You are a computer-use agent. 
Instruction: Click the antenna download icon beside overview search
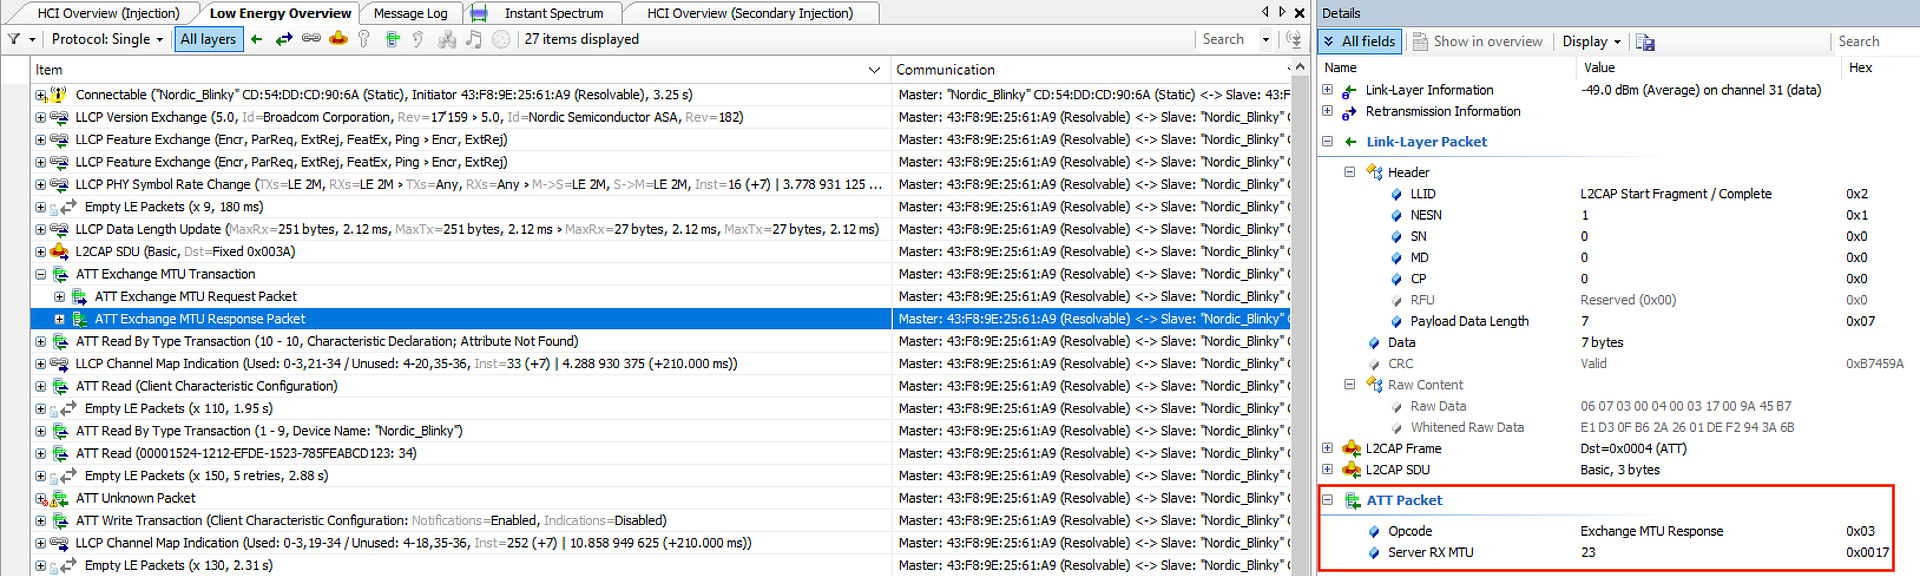pyautogui.click(x=1294, y=39)
